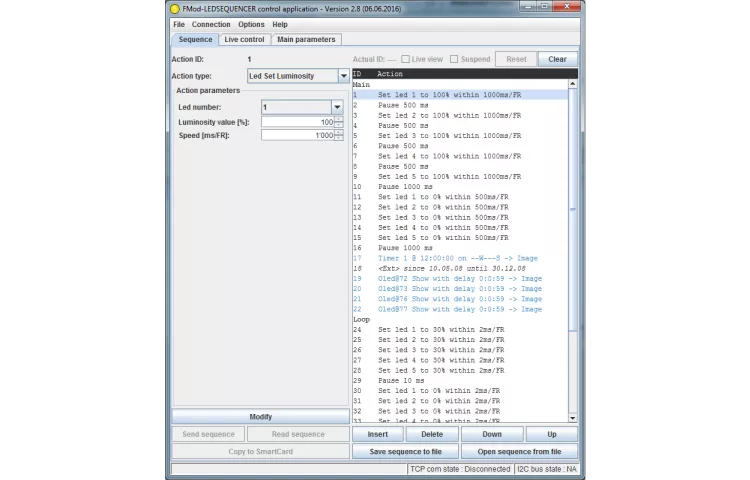Switch to the Live control tab
The image size is (750, 480).
[x=244, y=39]
